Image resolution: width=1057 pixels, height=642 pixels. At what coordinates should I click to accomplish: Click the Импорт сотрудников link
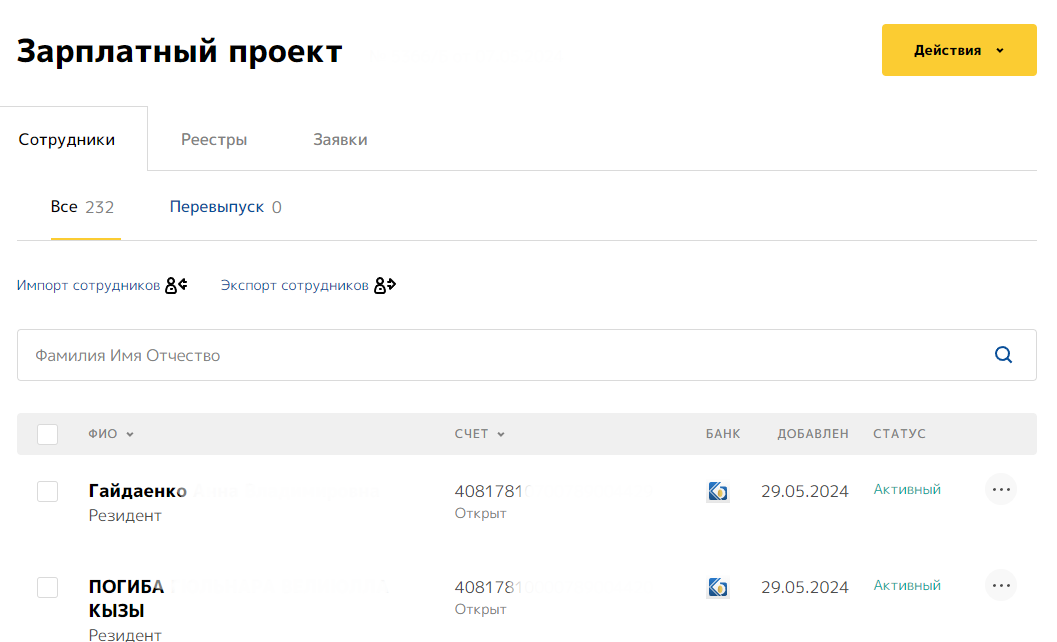(x=88, y=286)
